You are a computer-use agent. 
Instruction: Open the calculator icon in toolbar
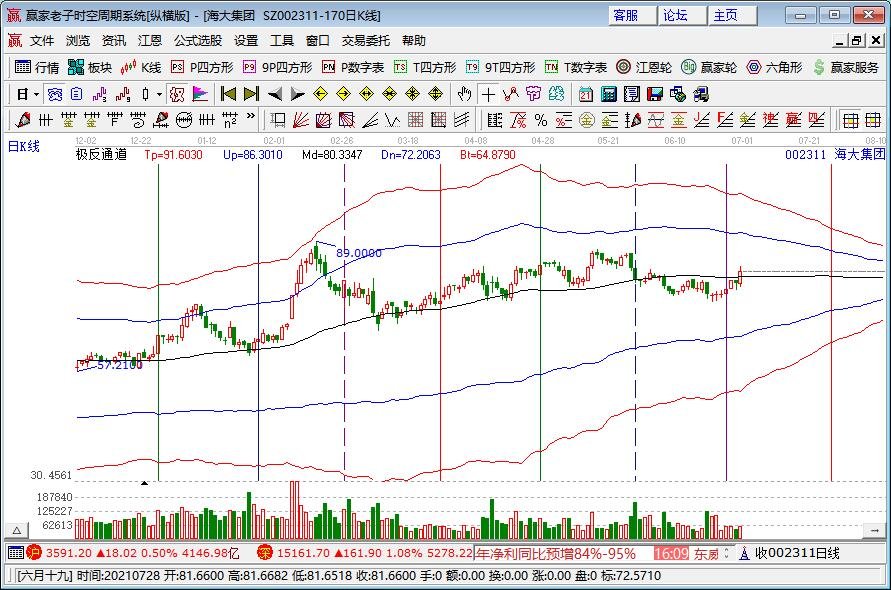(608, 94)
